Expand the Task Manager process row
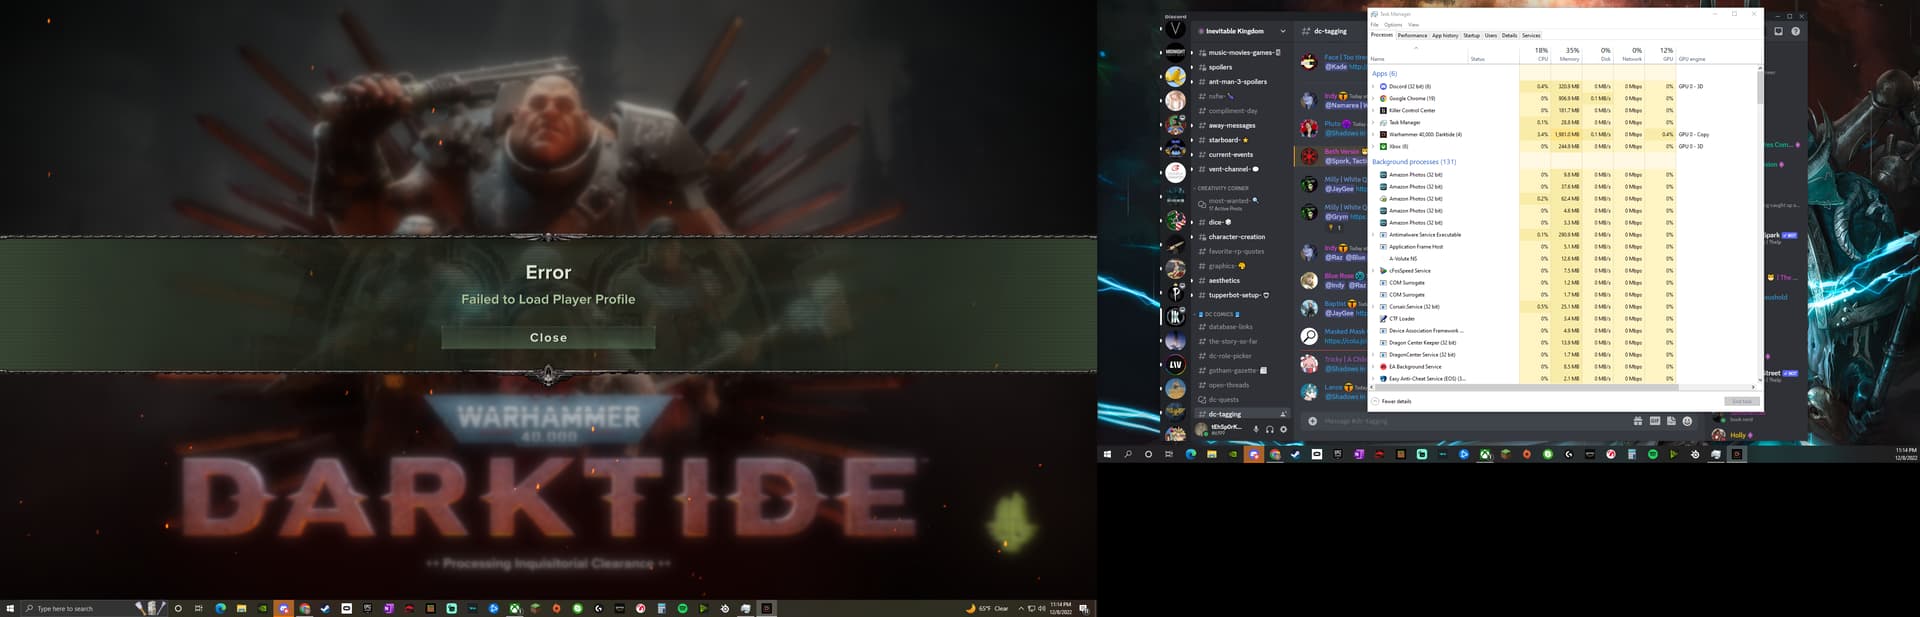1920x617 pixels. (x=1374, y=123)
